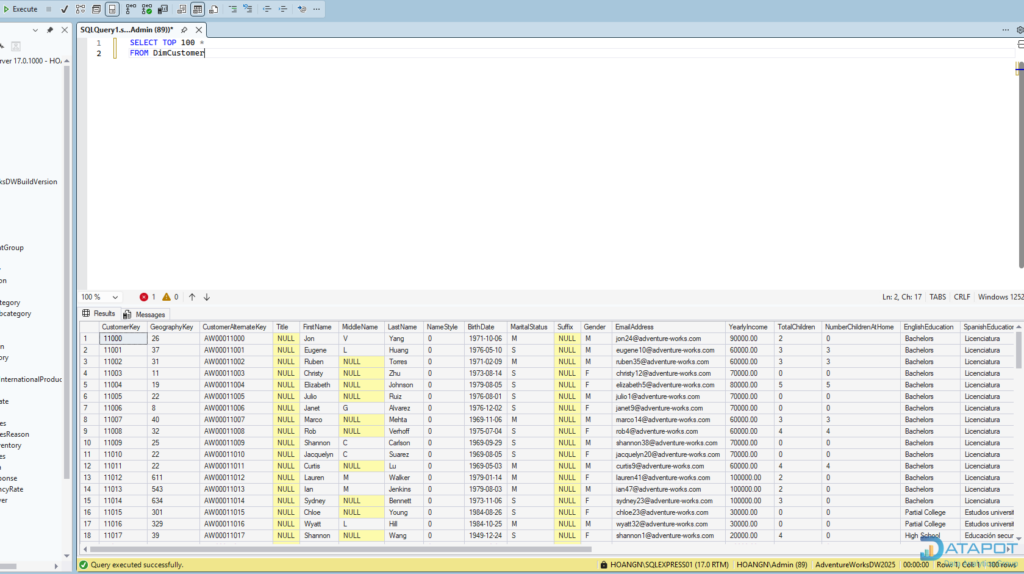The height and width of the screenshot is (574, 1024).
Task: Display the estimated execution plan
Action: coord(80,9)
